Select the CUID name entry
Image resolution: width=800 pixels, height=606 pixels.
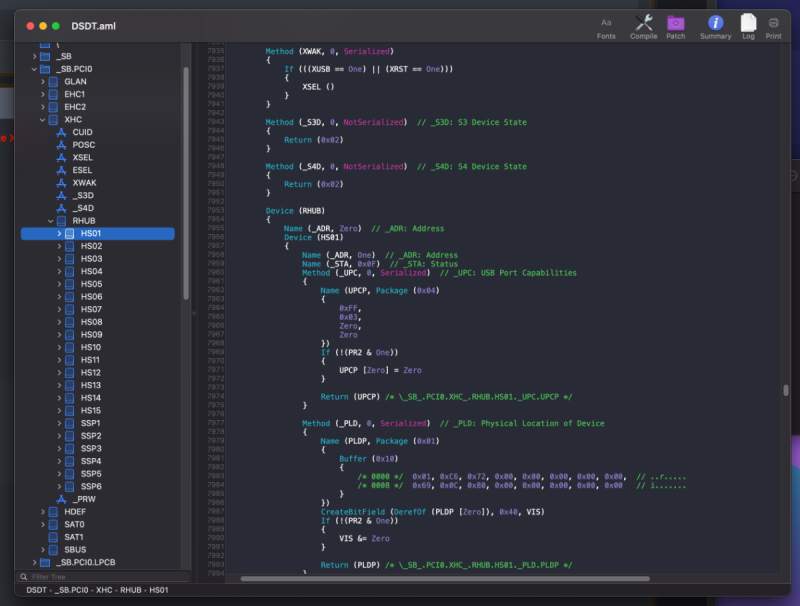[x=82, y=132]
